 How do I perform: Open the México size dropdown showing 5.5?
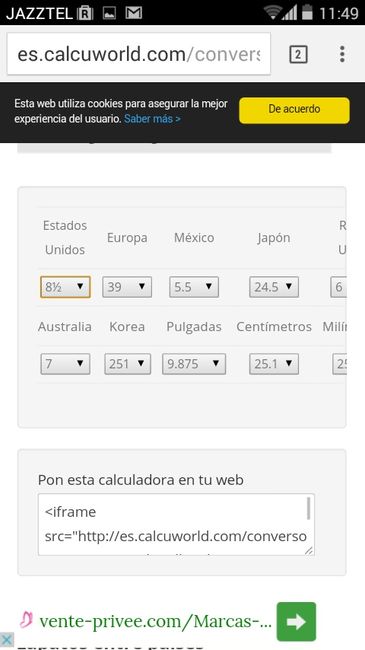click(194, 287)
